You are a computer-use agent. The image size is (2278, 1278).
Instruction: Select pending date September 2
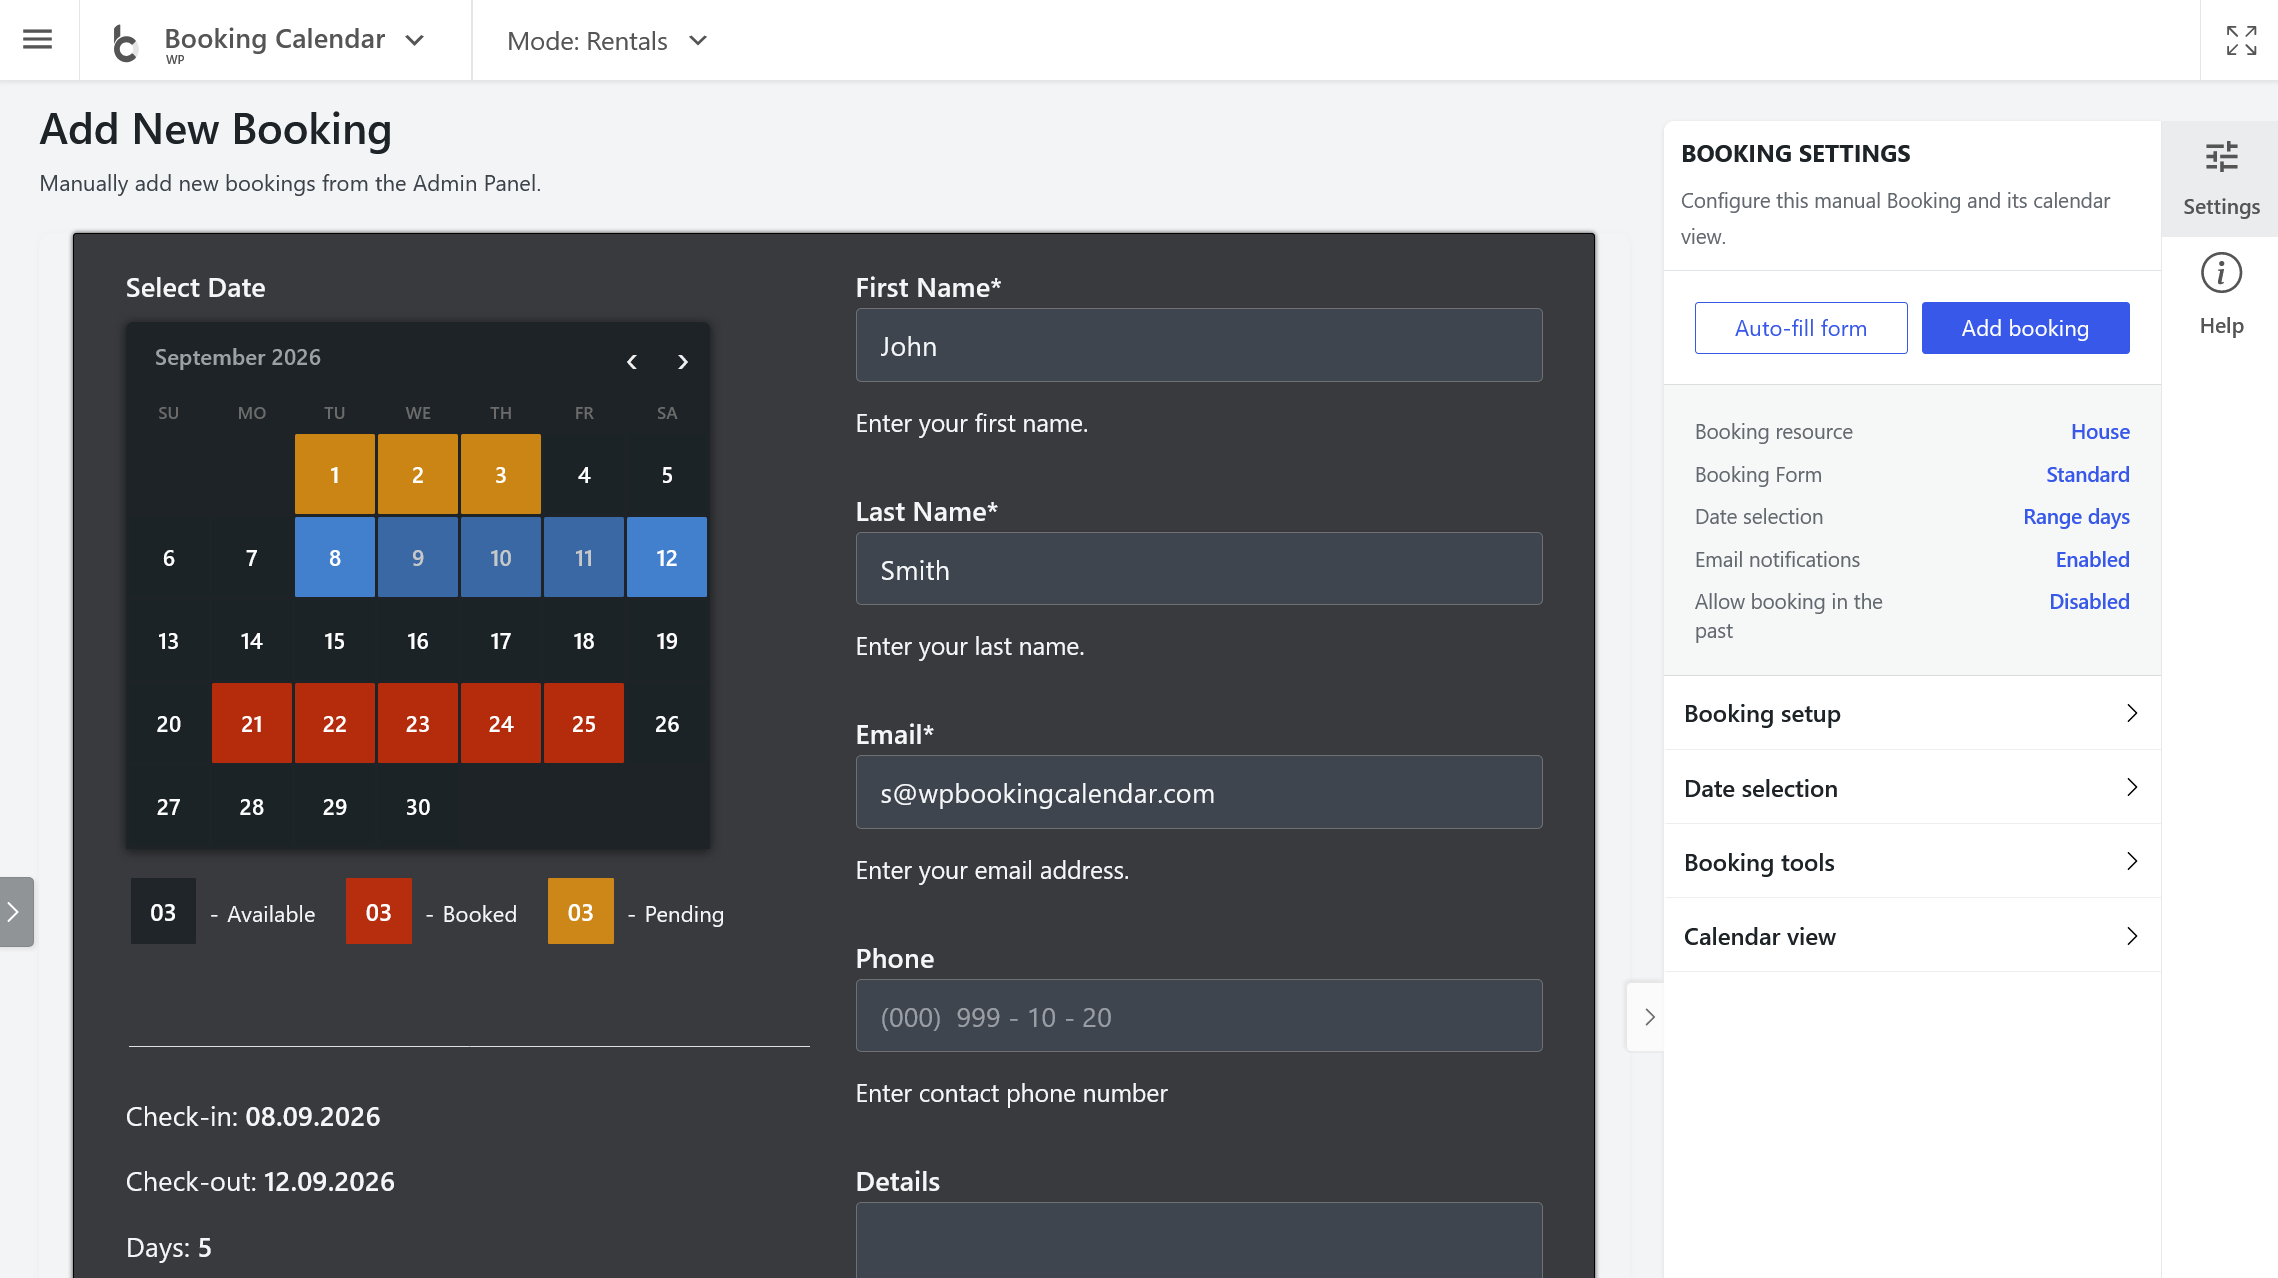click(418, 474)
